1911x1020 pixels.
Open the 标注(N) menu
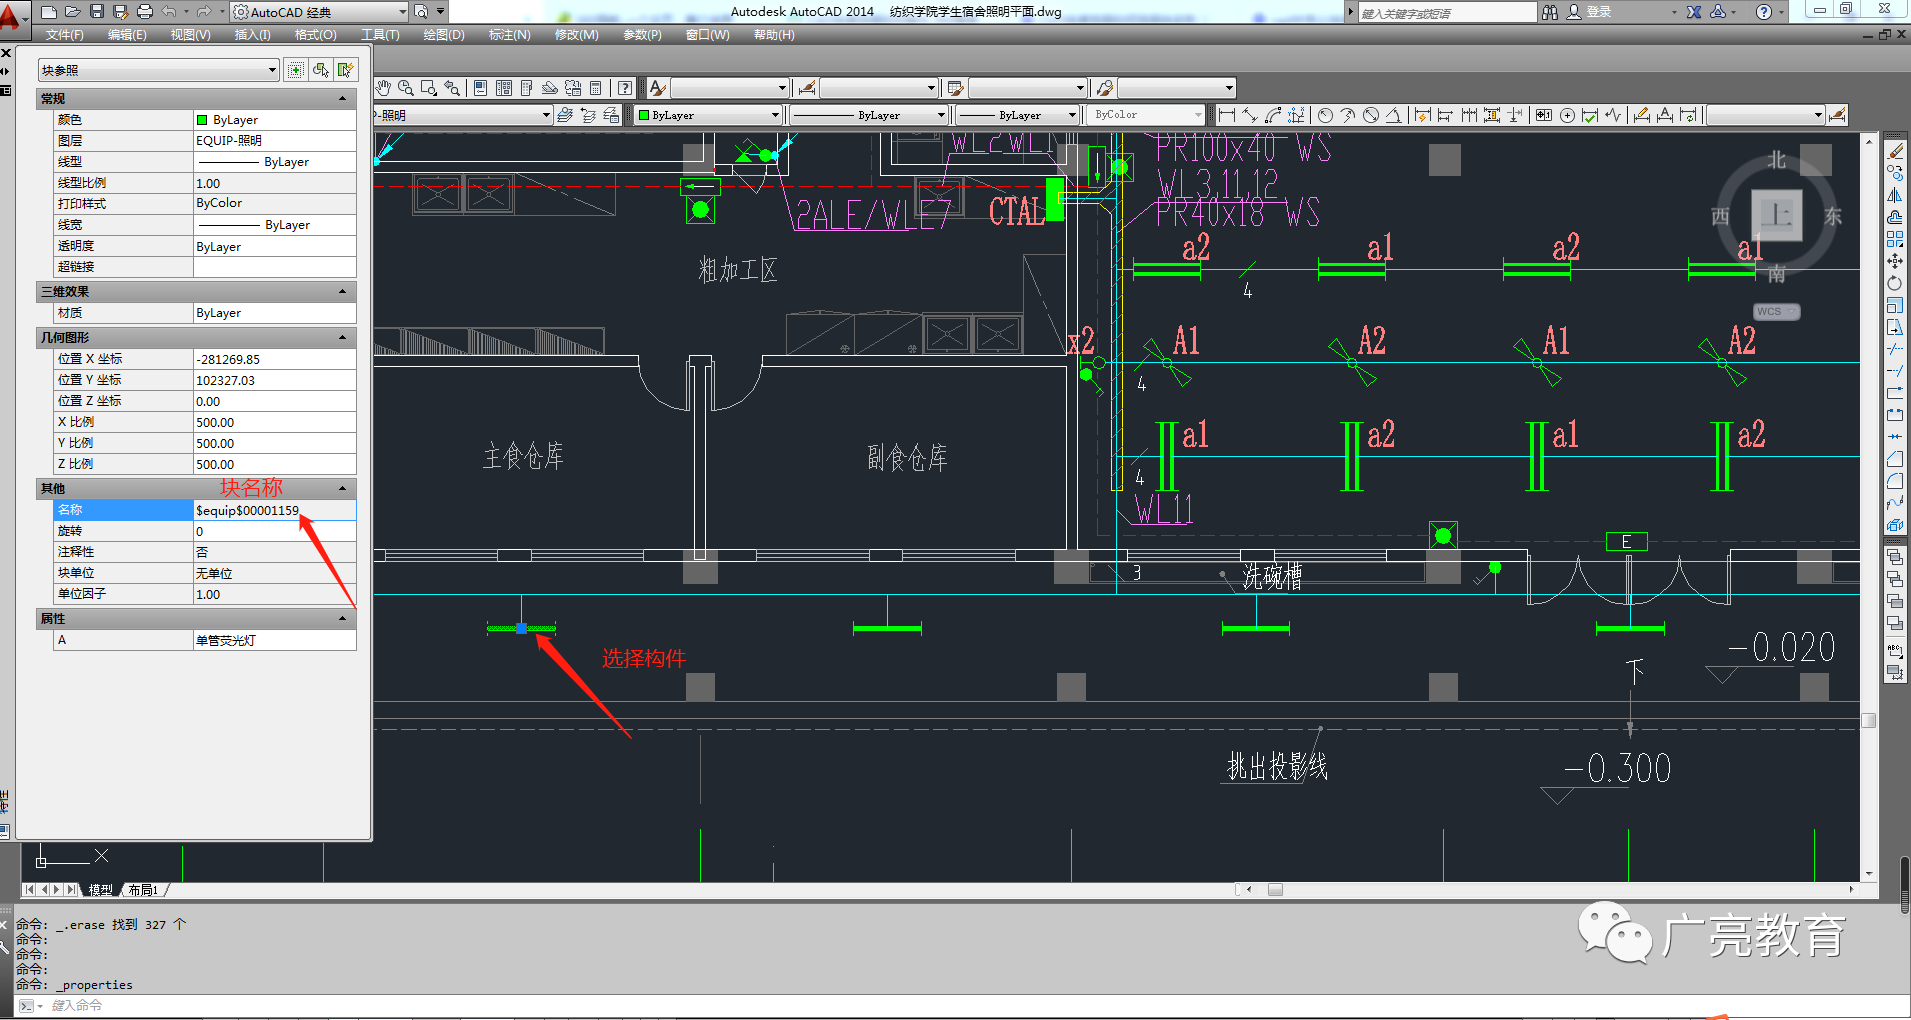click(x=510, y=35)
